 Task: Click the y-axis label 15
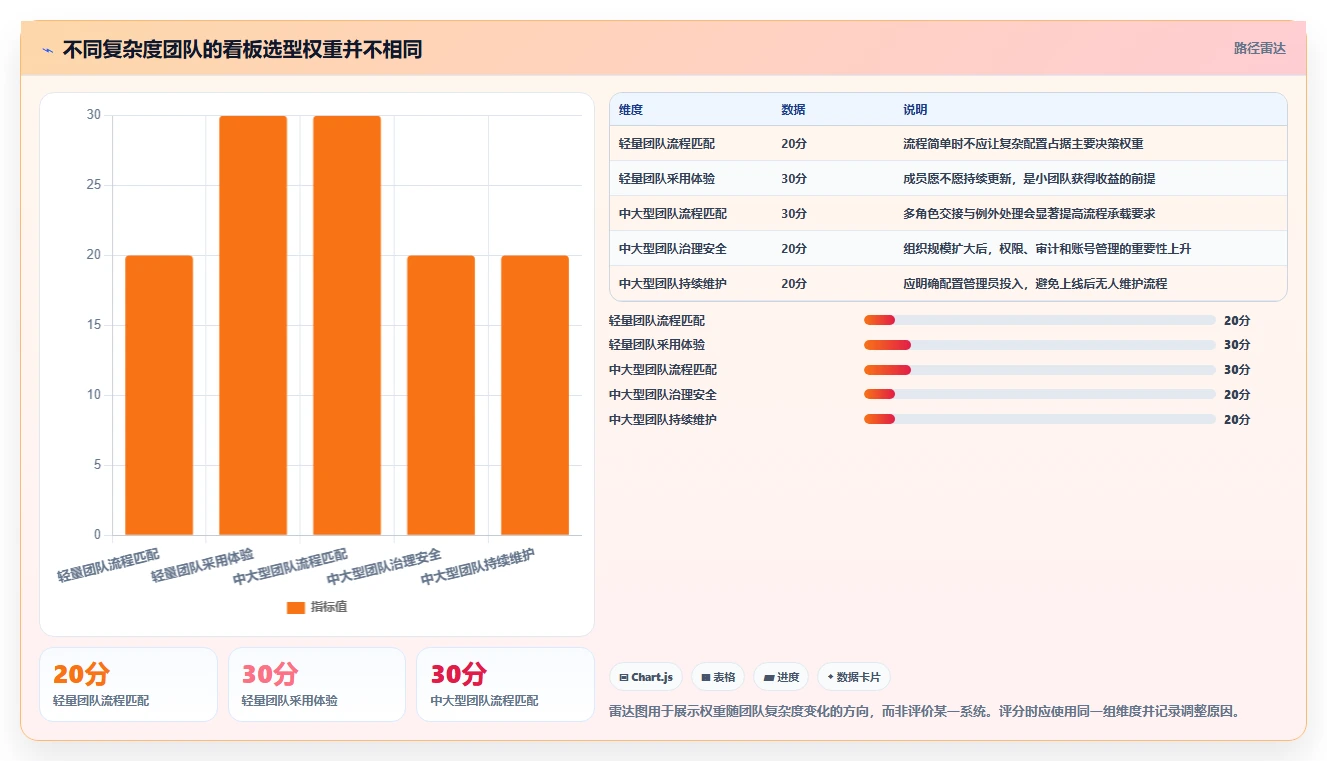[x=94, y=325]
